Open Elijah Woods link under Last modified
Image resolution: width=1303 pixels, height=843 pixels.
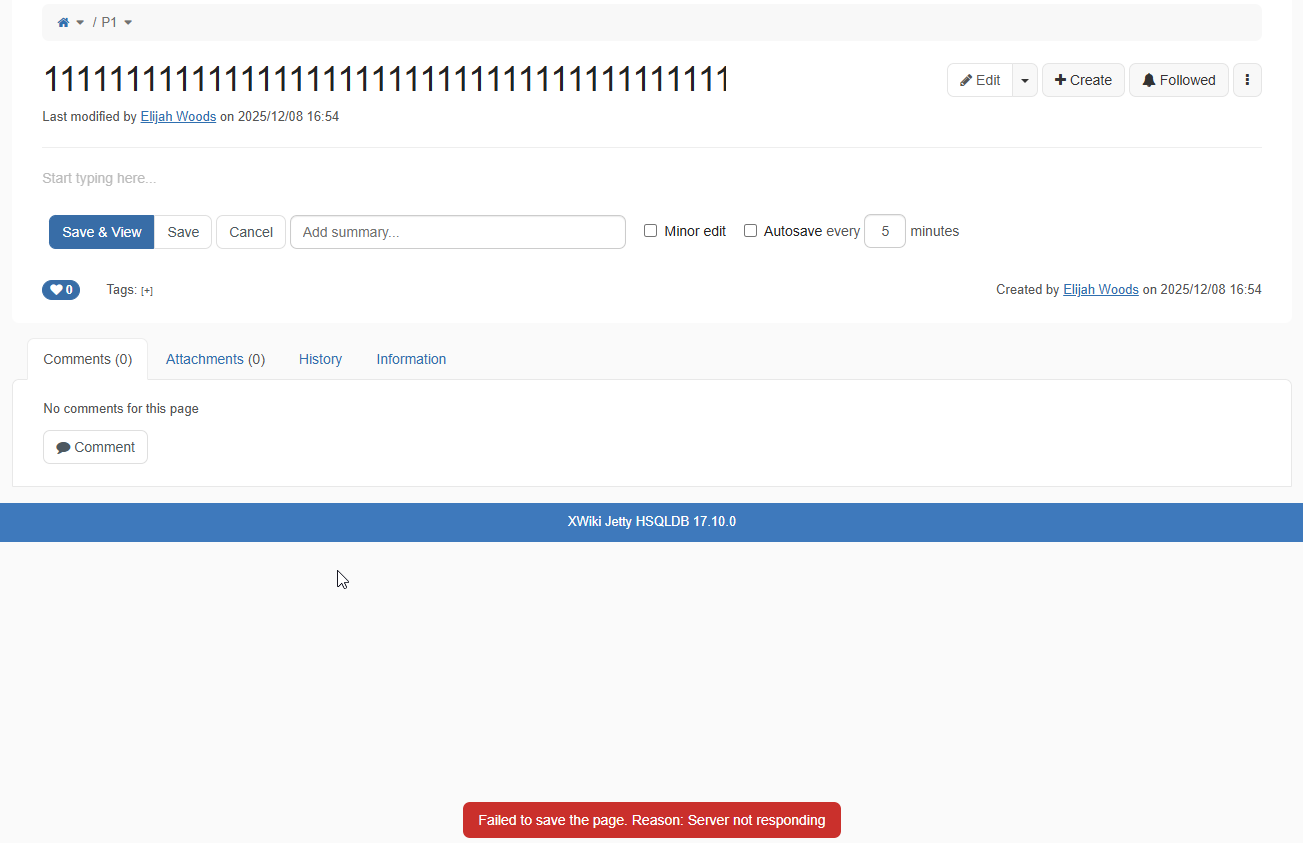click(x=178, y=116)
